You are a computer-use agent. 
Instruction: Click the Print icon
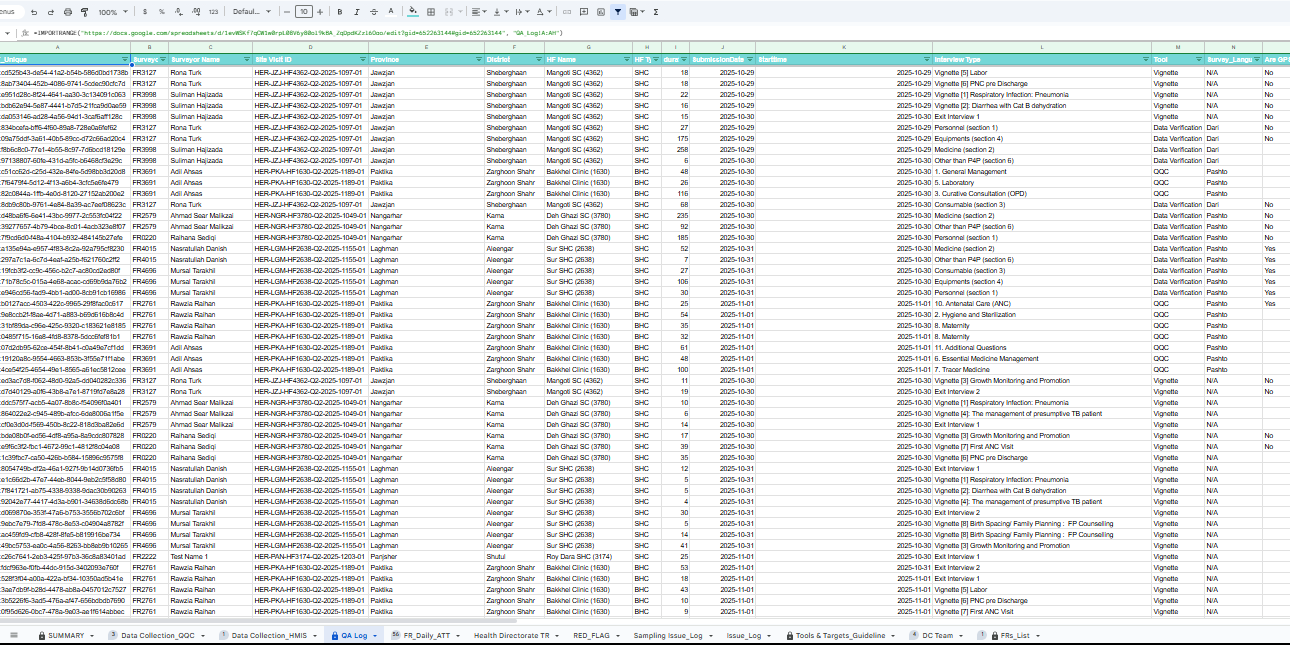pyautogui.click(x=67, y=12)
